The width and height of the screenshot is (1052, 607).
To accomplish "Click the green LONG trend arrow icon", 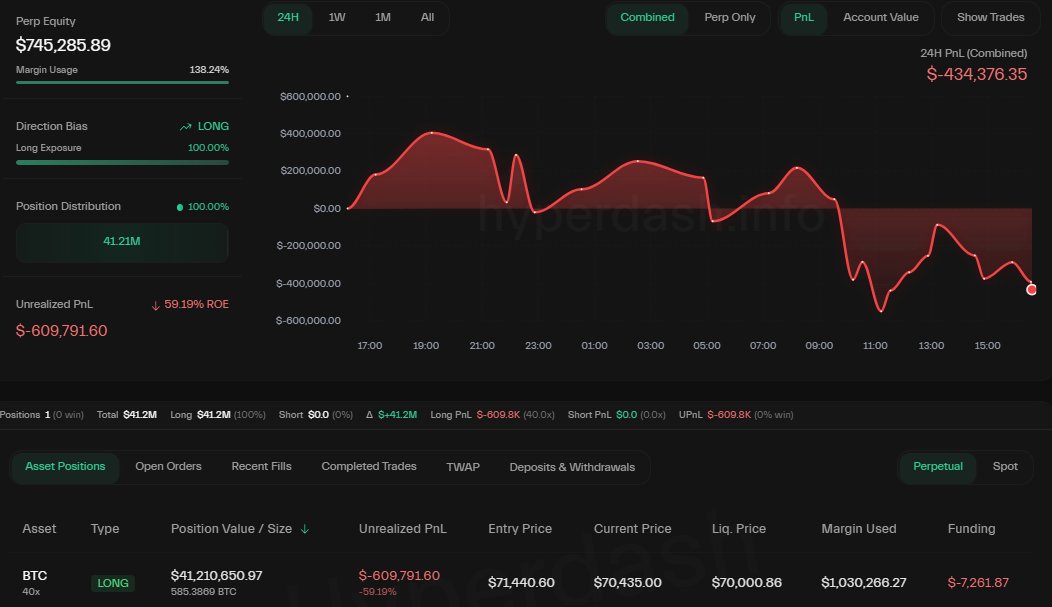I will [x=185, y=126].
